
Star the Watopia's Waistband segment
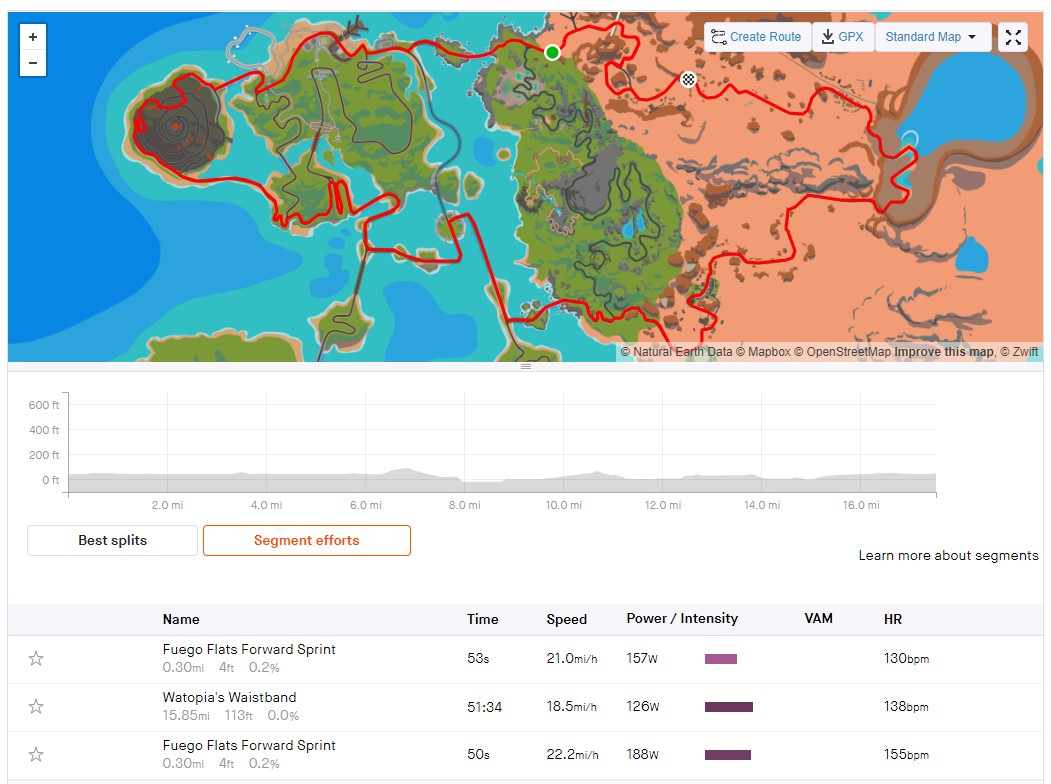(x=36, y=707)
